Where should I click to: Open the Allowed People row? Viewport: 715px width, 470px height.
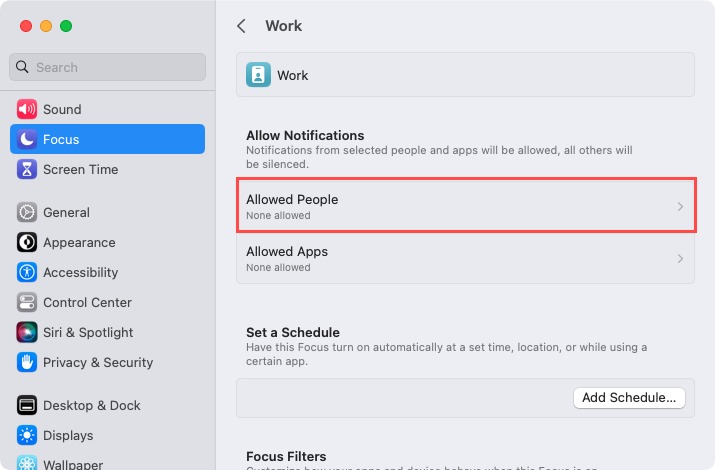tap(466, 205)
